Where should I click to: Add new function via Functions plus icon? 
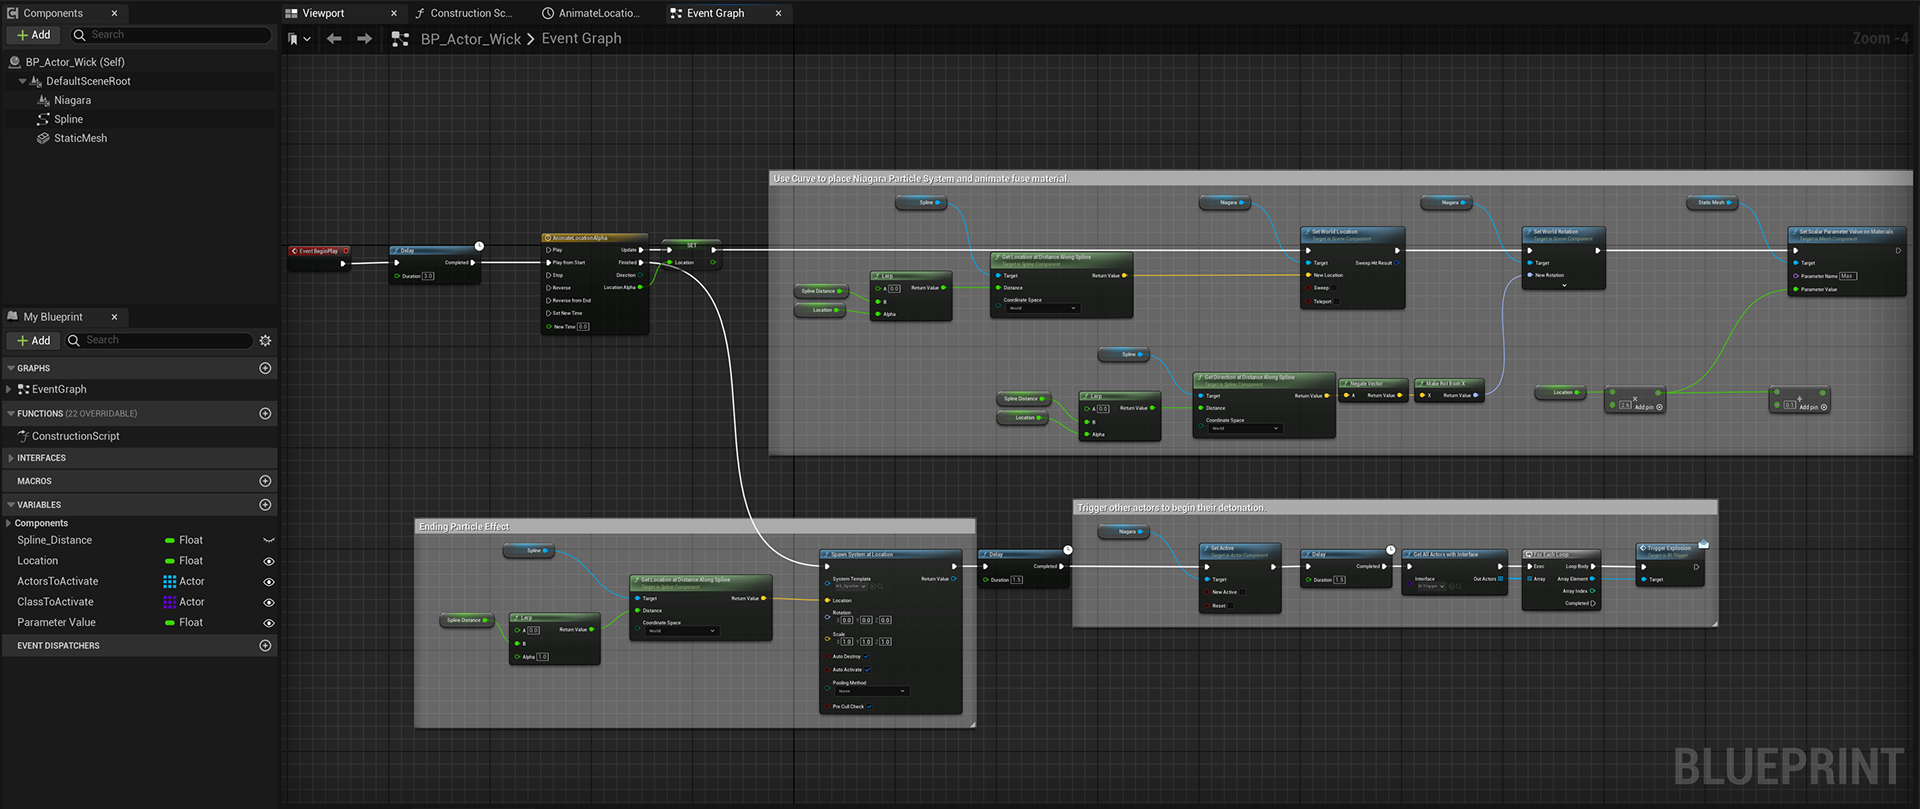click(x=265, y=413)
